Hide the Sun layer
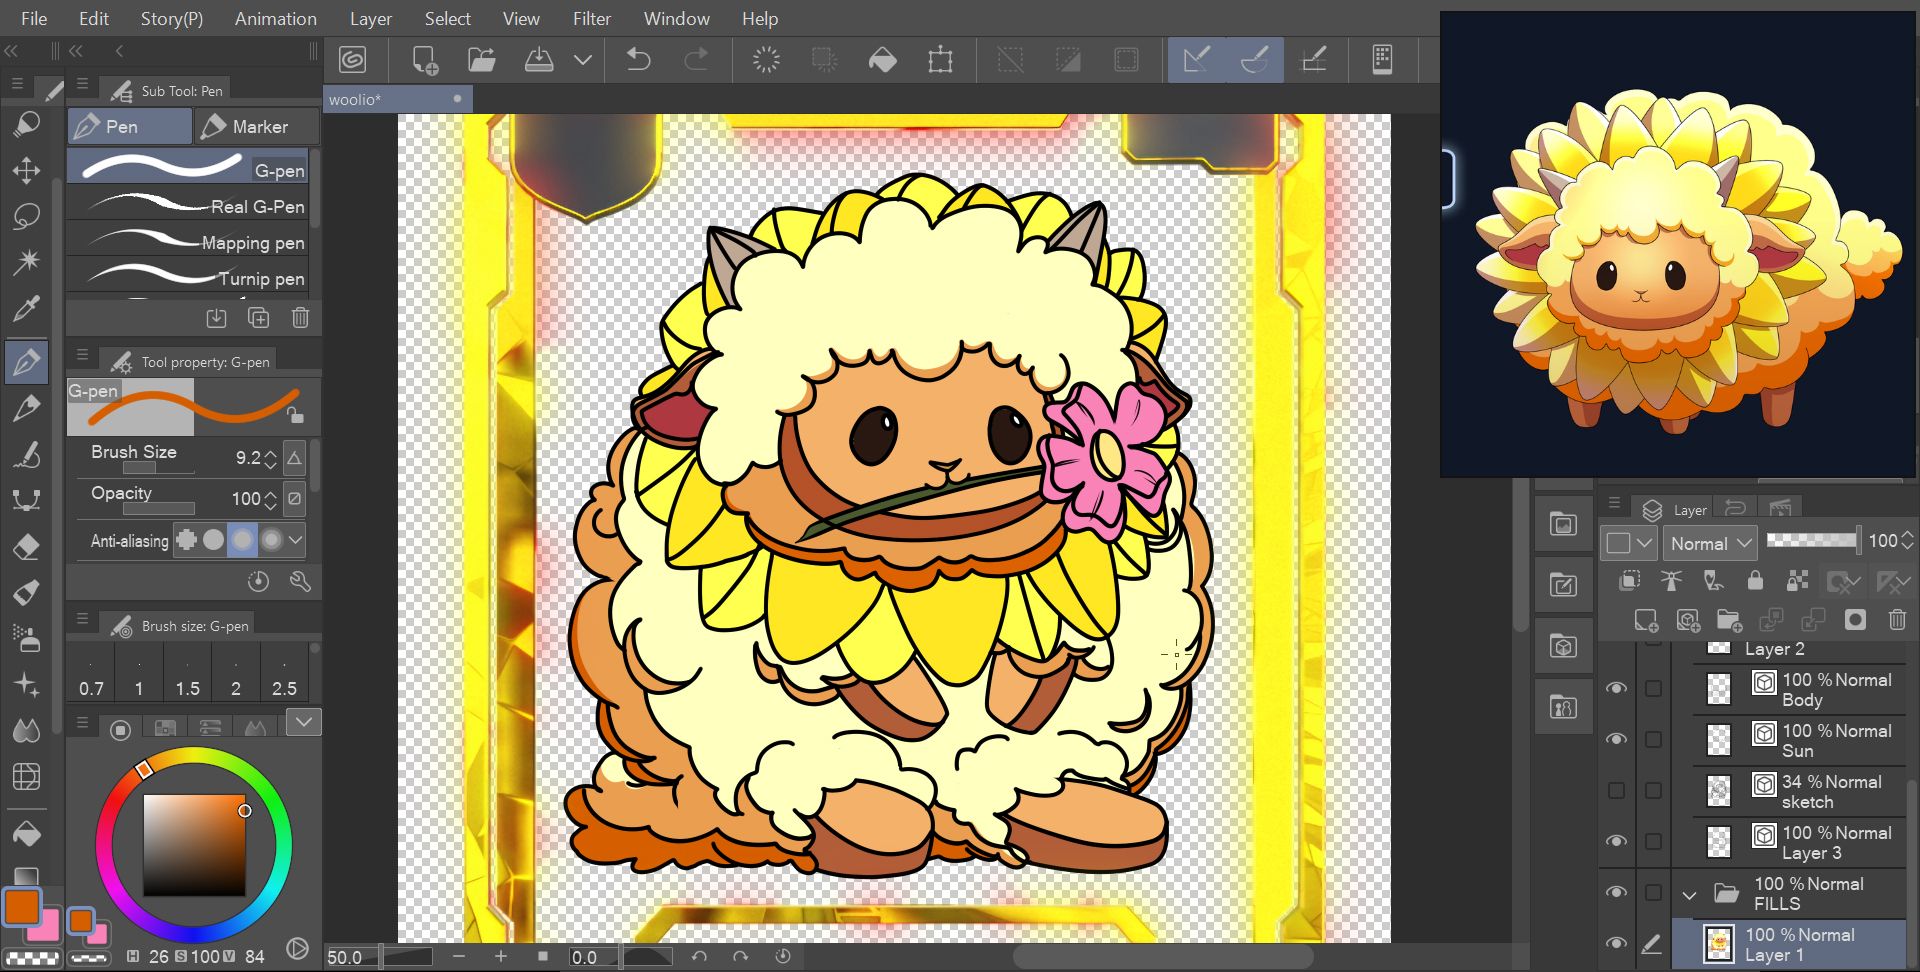This screenshot has width=1920, height=972. [x=1616, y=740]
